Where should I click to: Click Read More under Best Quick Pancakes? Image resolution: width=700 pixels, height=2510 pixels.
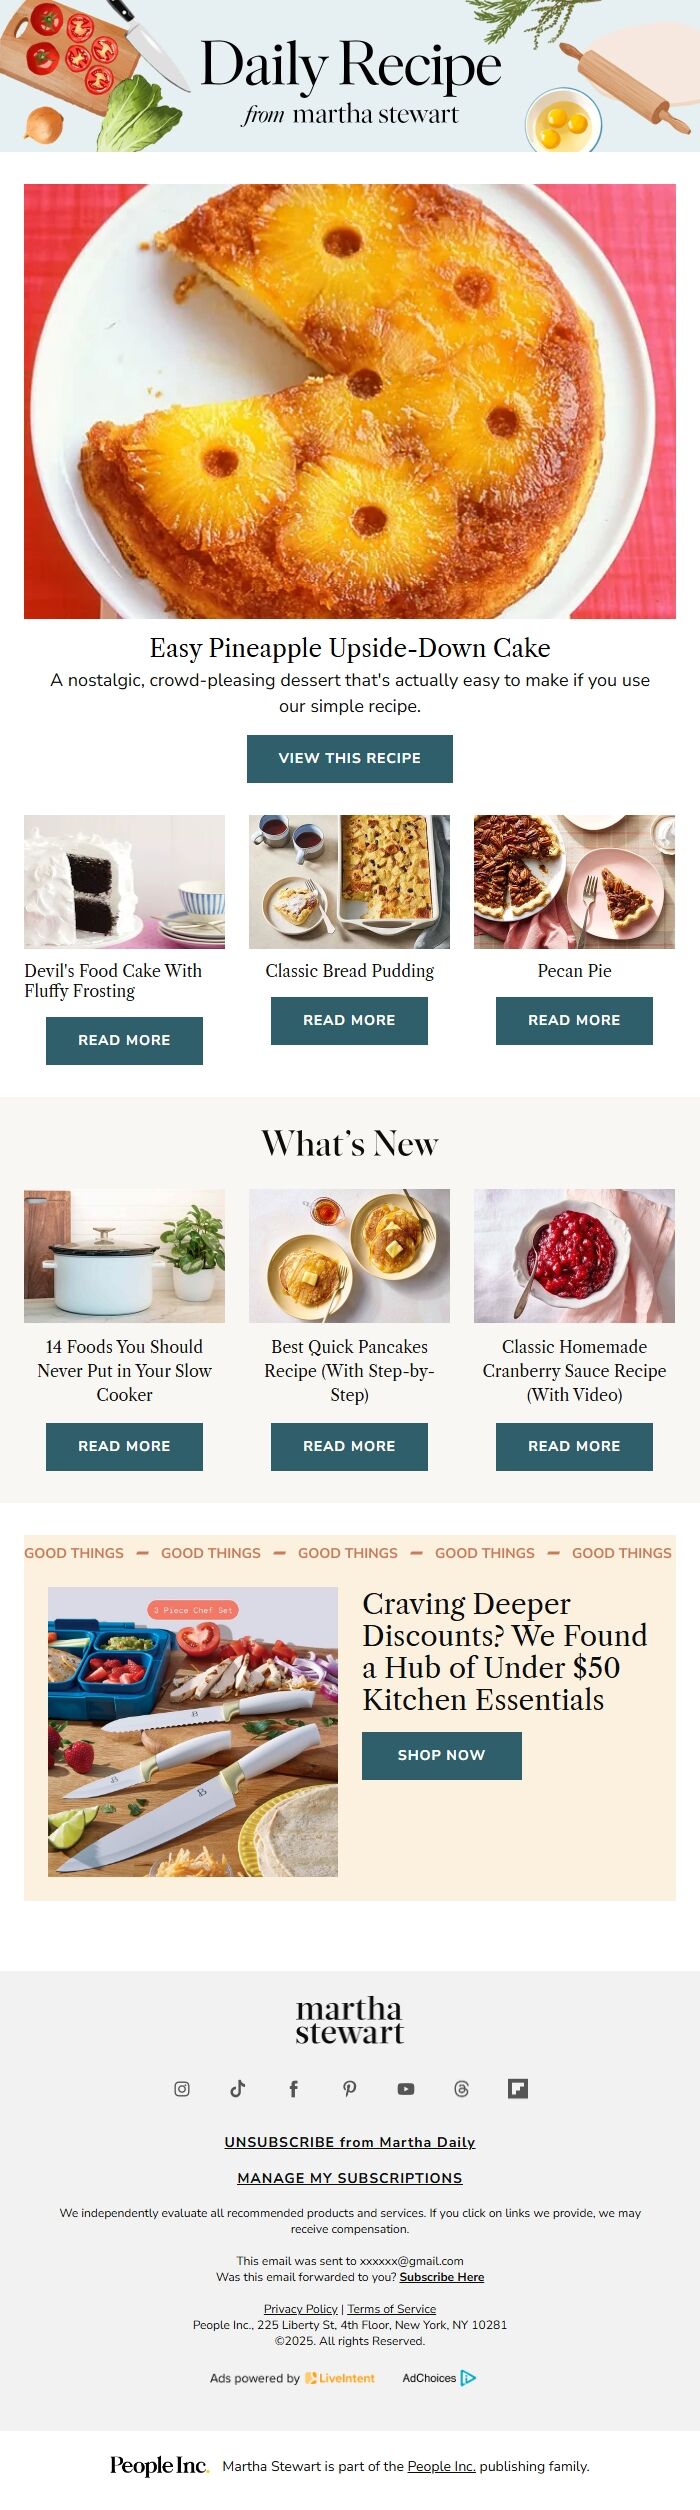click(349, 1446)
